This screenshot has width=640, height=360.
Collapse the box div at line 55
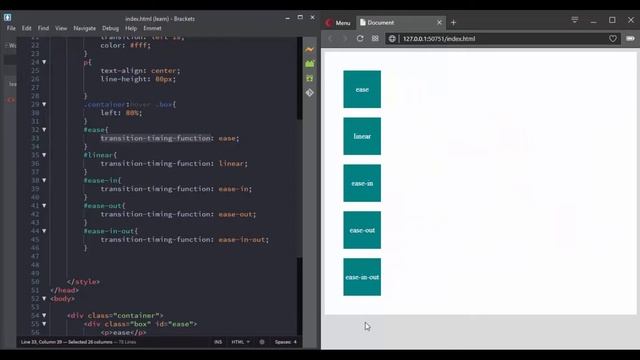44,324
